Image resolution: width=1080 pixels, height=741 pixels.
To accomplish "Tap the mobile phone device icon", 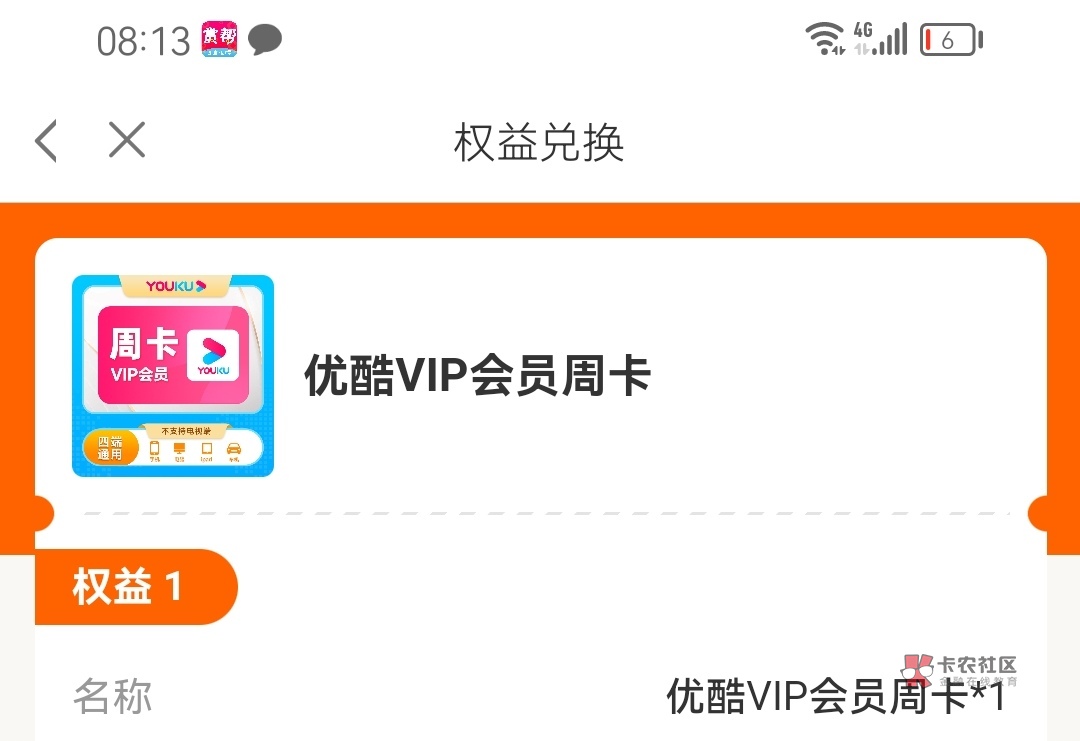I will [154, 451].
